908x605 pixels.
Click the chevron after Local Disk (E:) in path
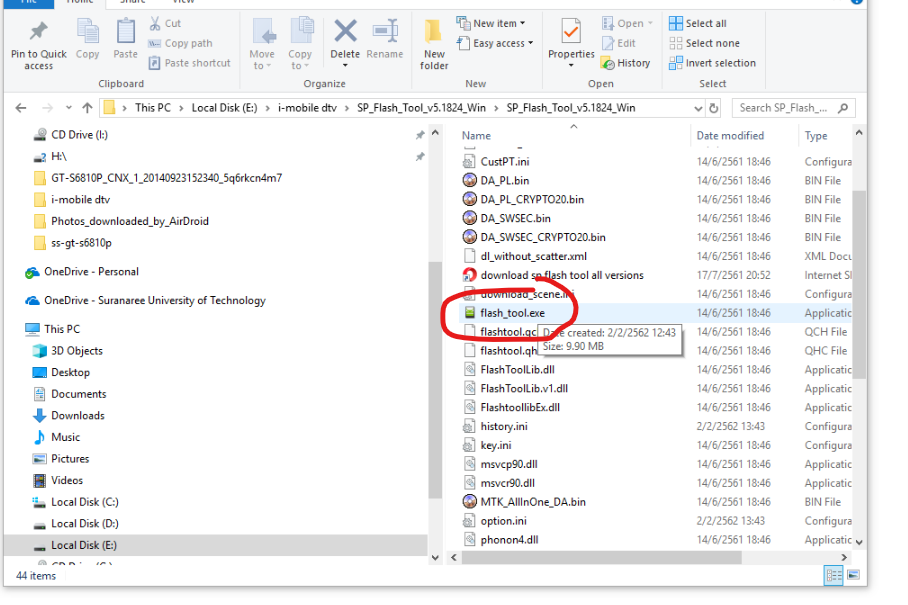coord(268,108)
